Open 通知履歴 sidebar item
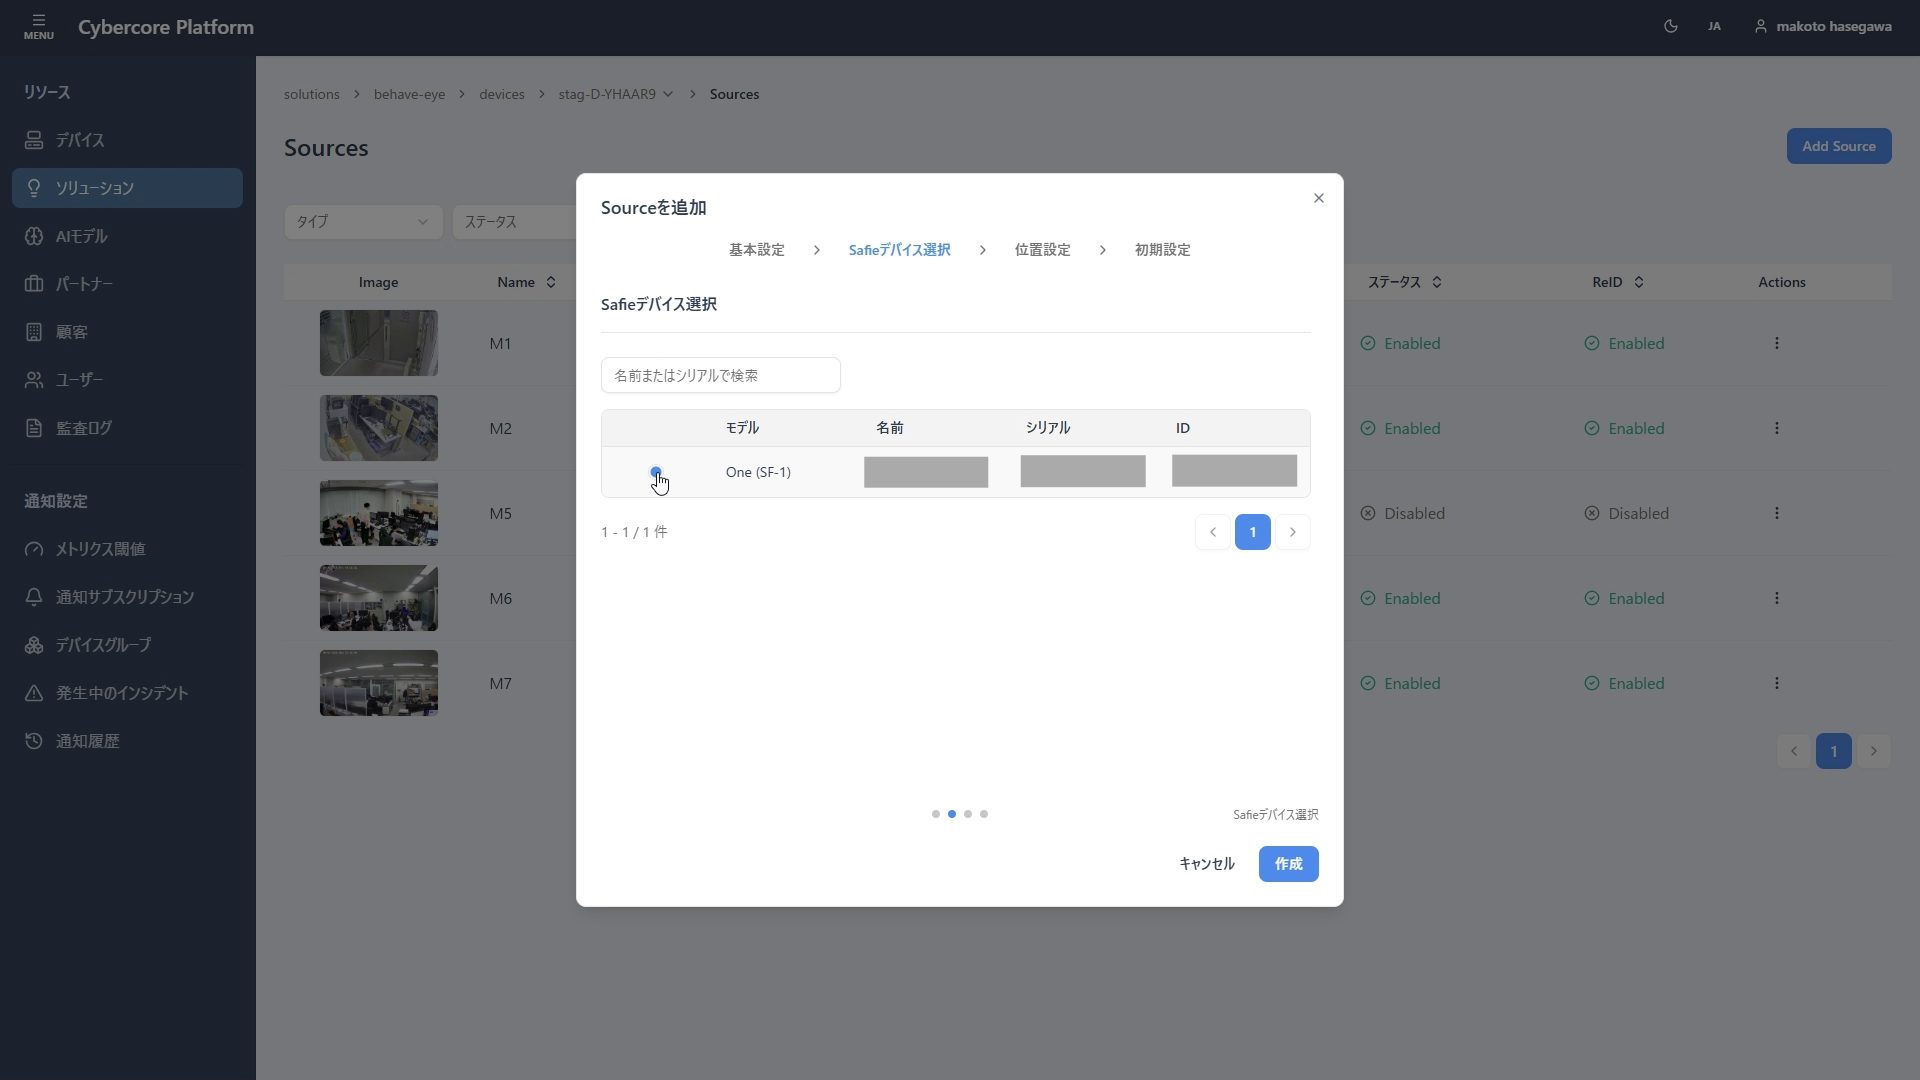 coord(127,741)
